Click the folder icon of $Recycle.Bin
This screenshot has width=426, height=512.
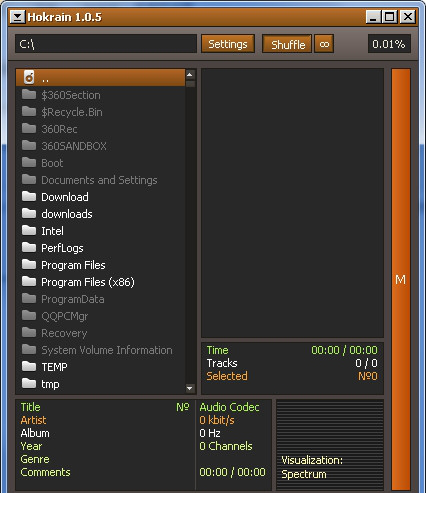click(x=29, y=112)
